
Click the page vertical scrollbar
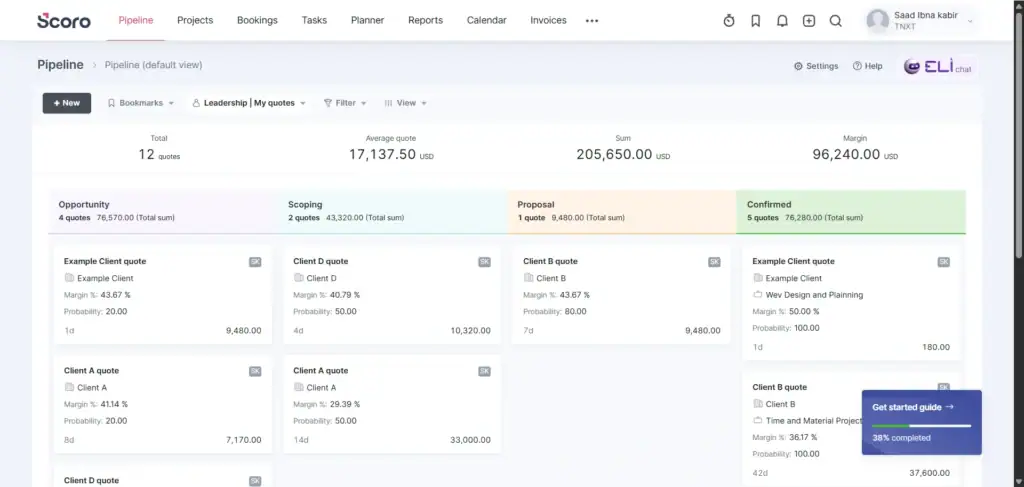click(1019, 137)
